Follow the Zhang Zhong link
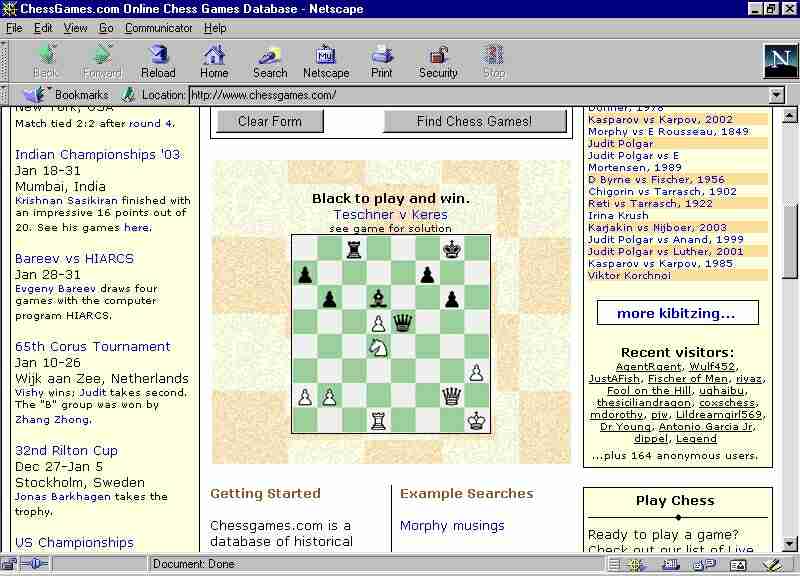 click(x=53, y=419)
